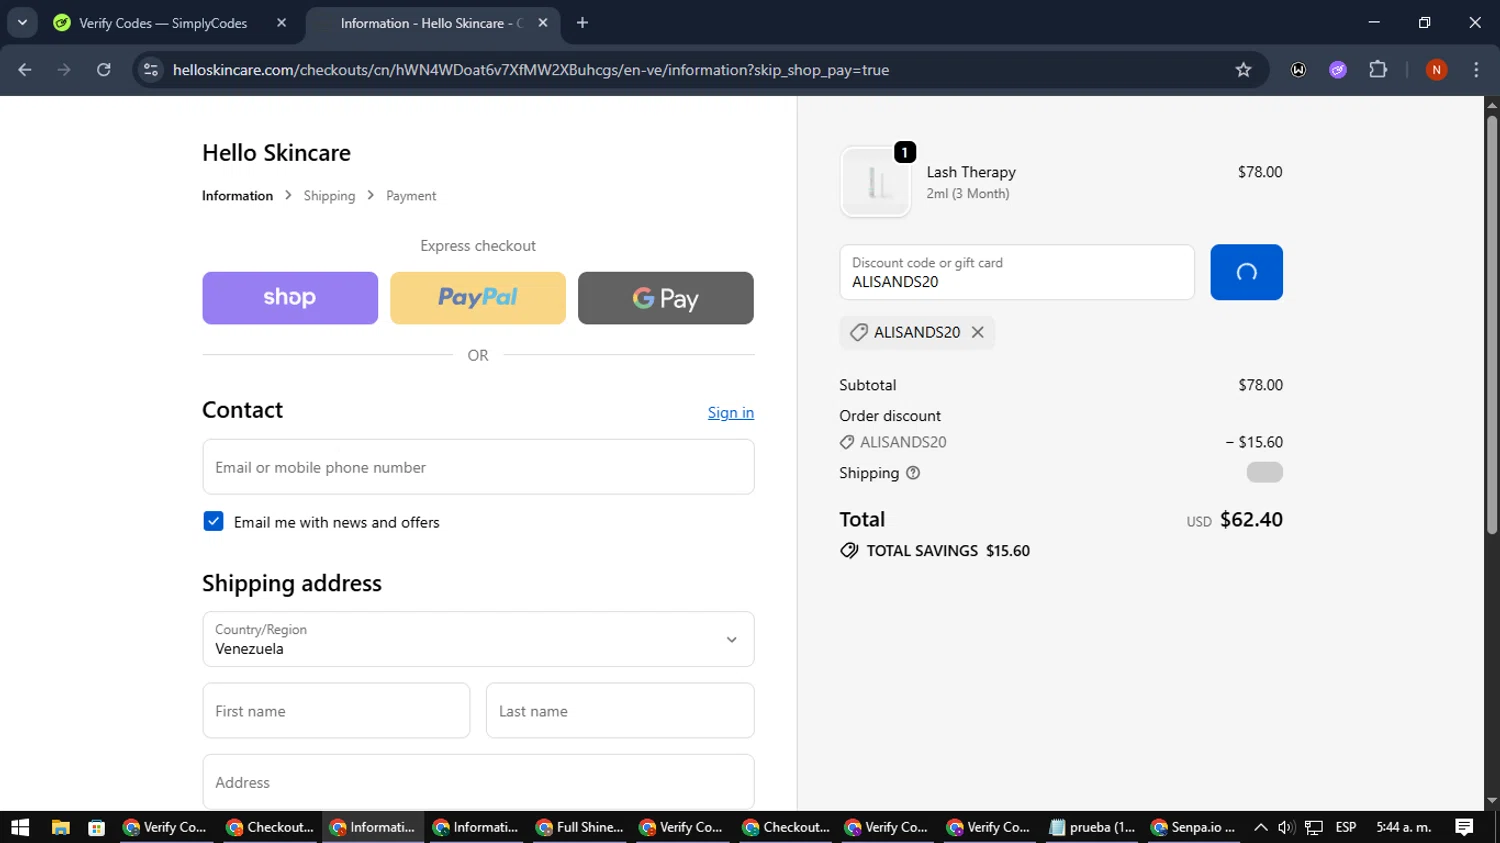Open the Shipping help question icon
1500x843 pixels.
tap(913, 473)
